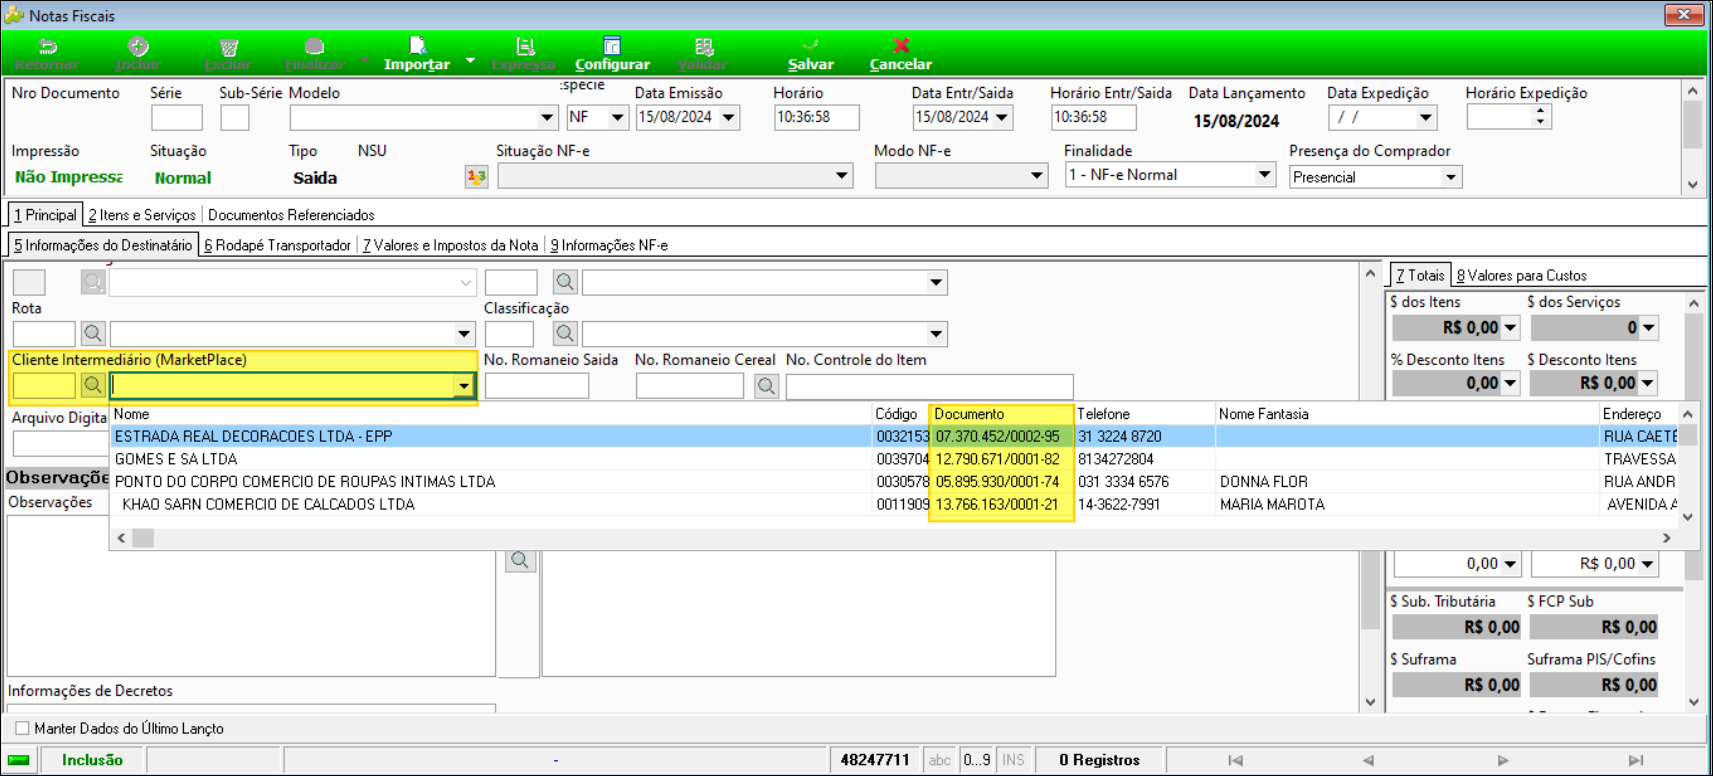
Task: Click the No. Romaneio Saida input field
Action: [536, 385]
